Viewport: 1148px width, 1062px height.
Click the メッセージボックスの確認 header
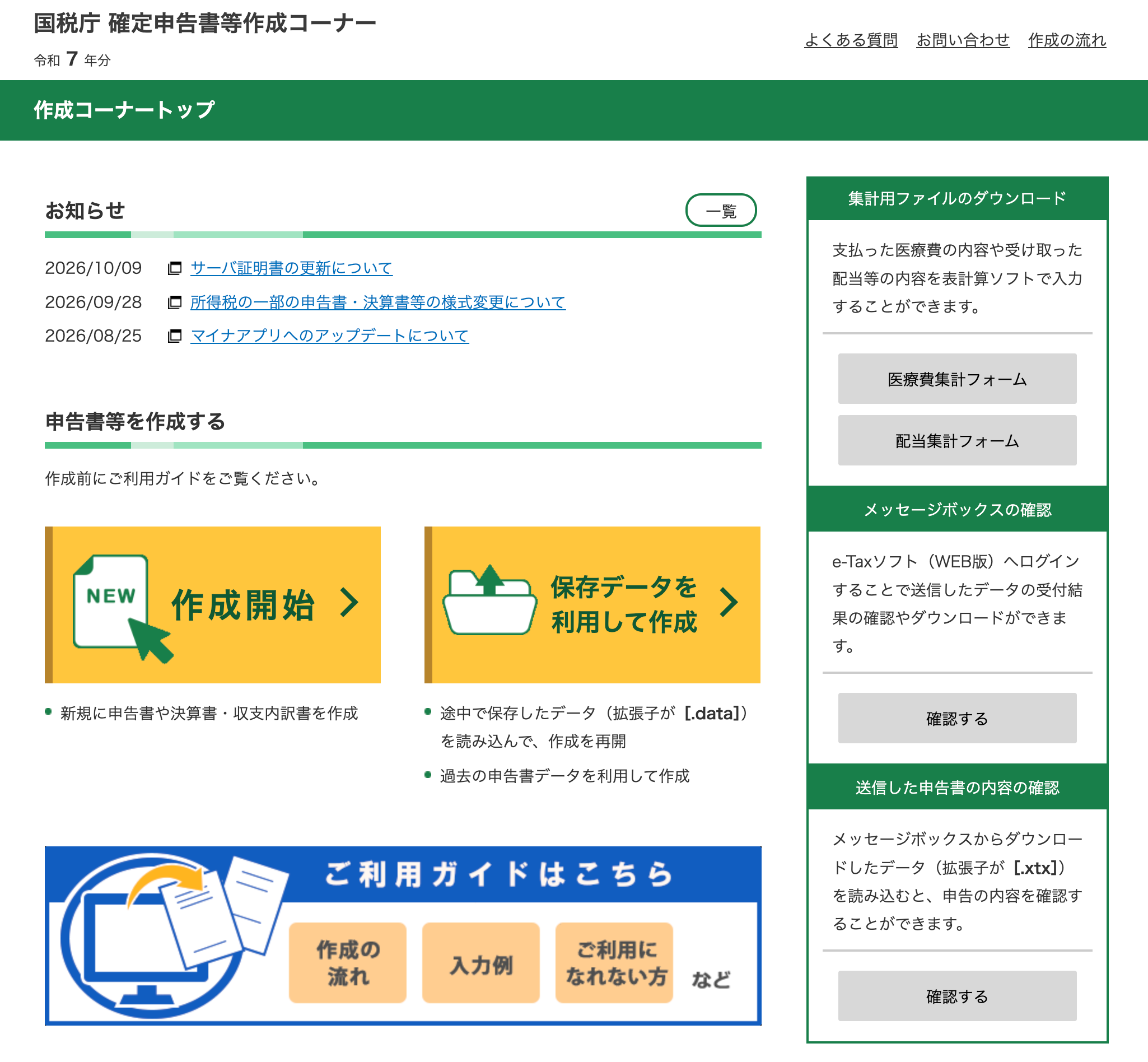pyautogui.click(x=957, y=509)
